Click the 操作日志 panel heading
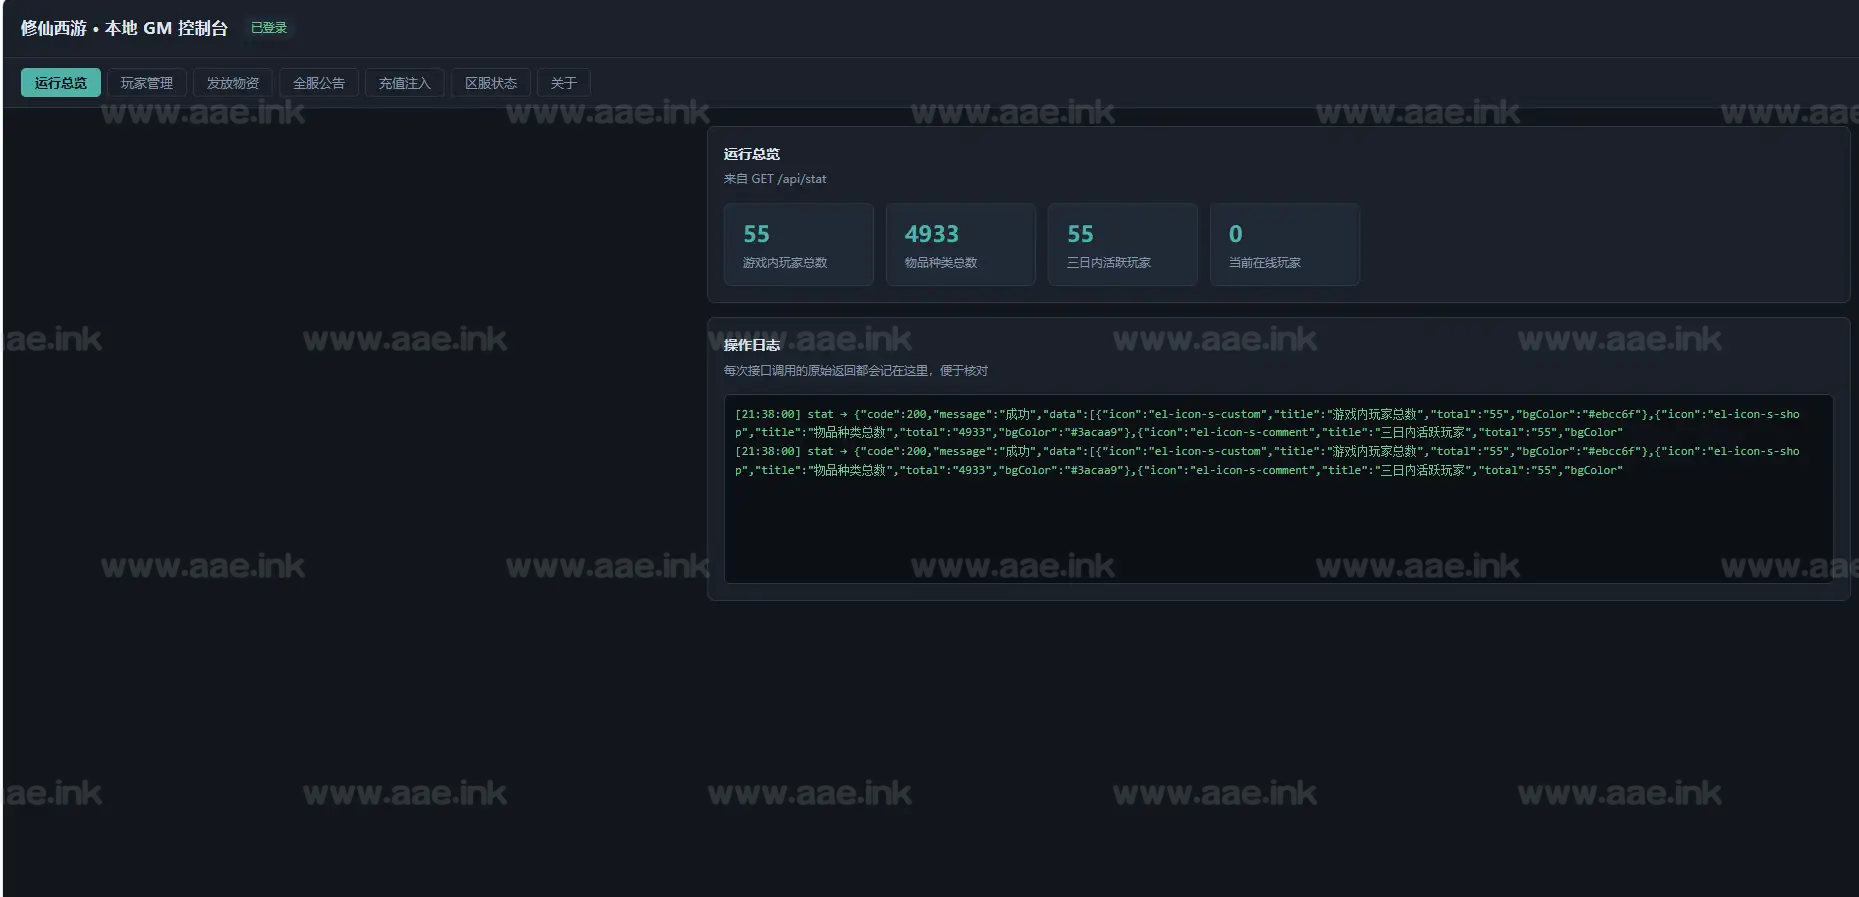 [752, 345]
